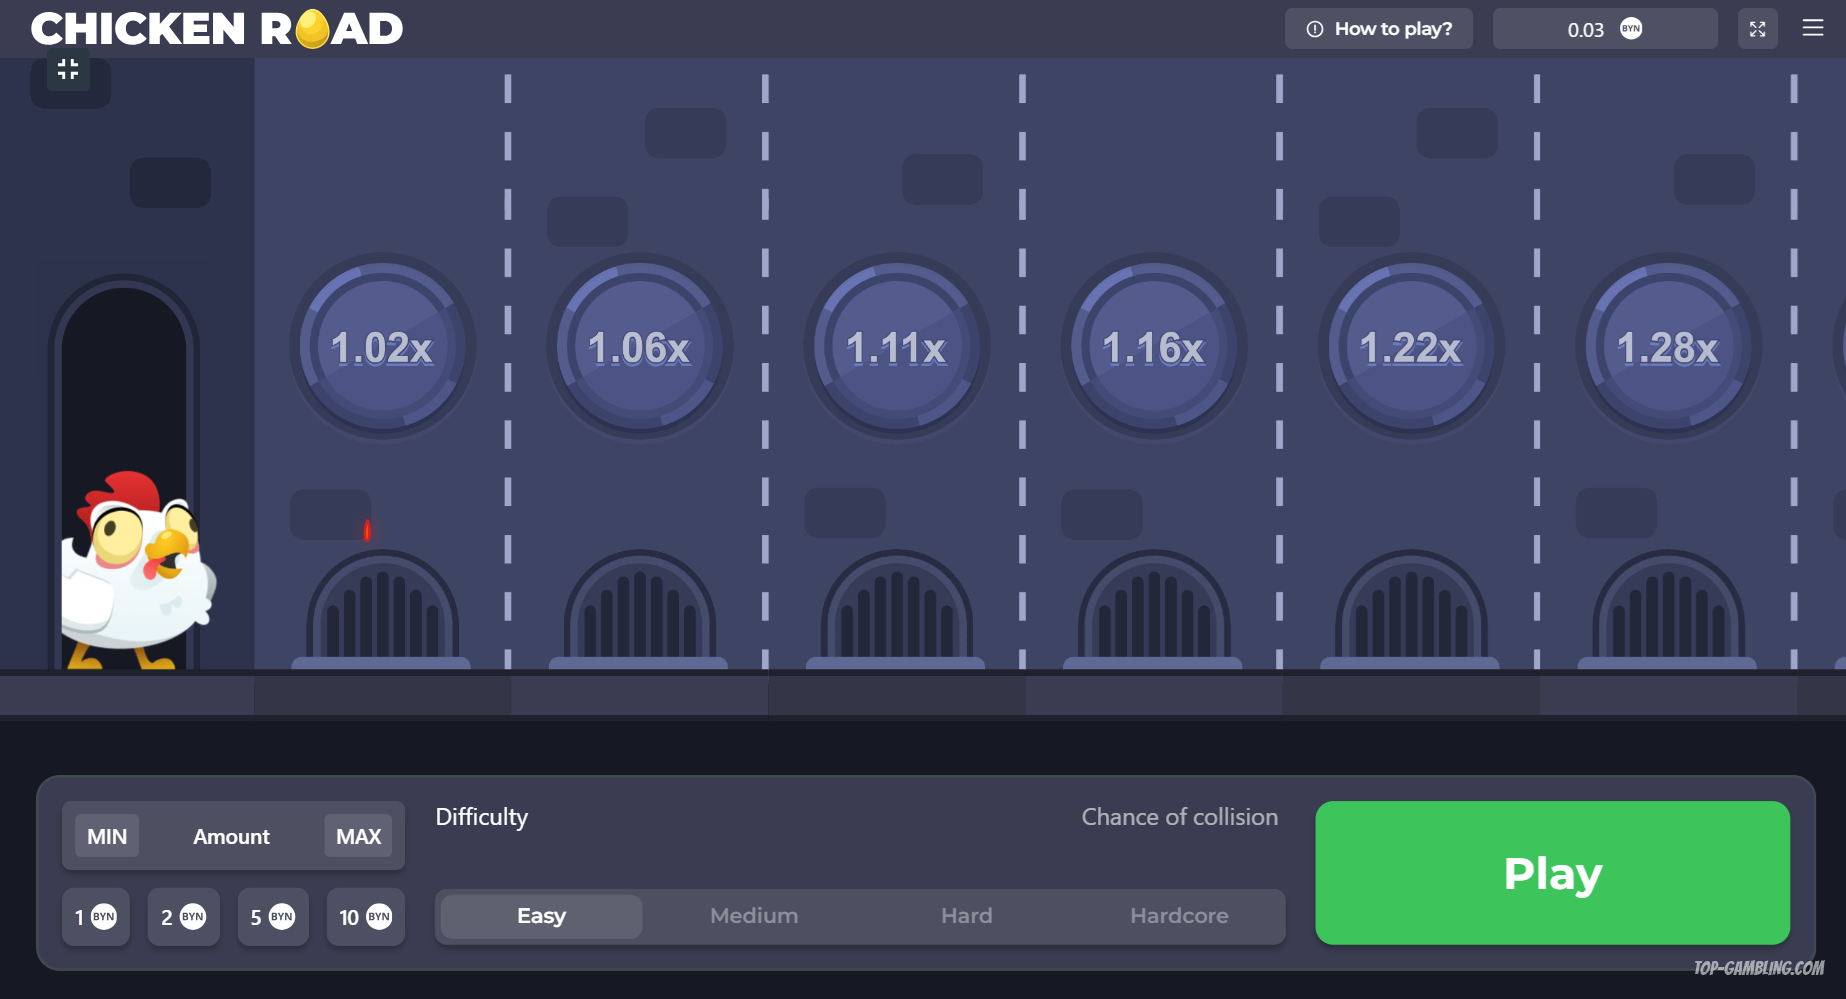The height and width of the screenshot is (999, 1846).
Task: Select Hard difficulty
Action: (x=966, y=916)
